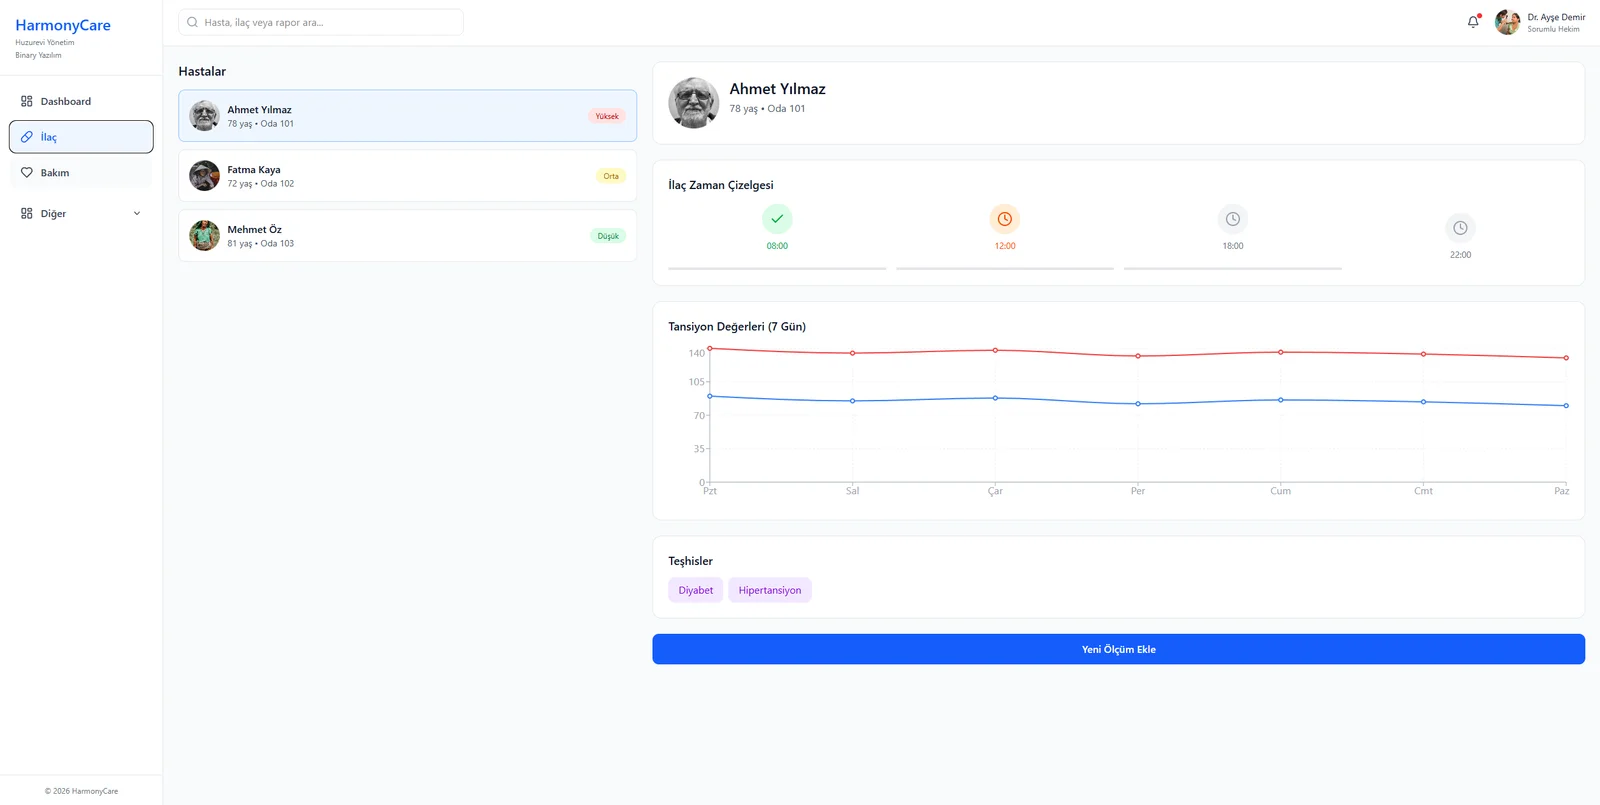
Task: Select patient Mehmet Öz from list
Action: [407, 236]
